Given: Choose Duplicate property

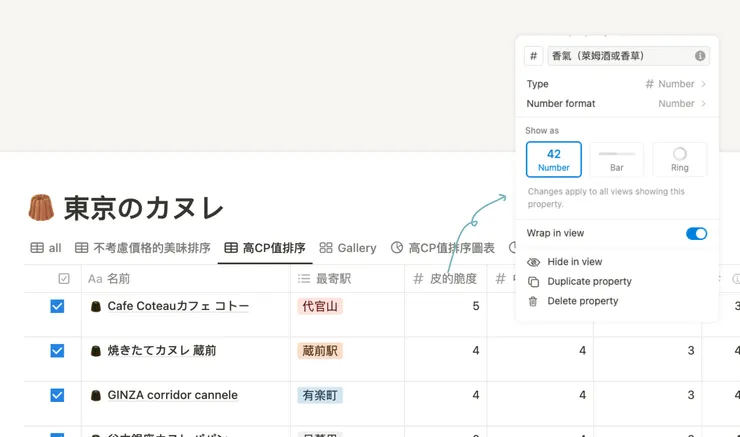Looking at the screenshot, I should [616, 282].
